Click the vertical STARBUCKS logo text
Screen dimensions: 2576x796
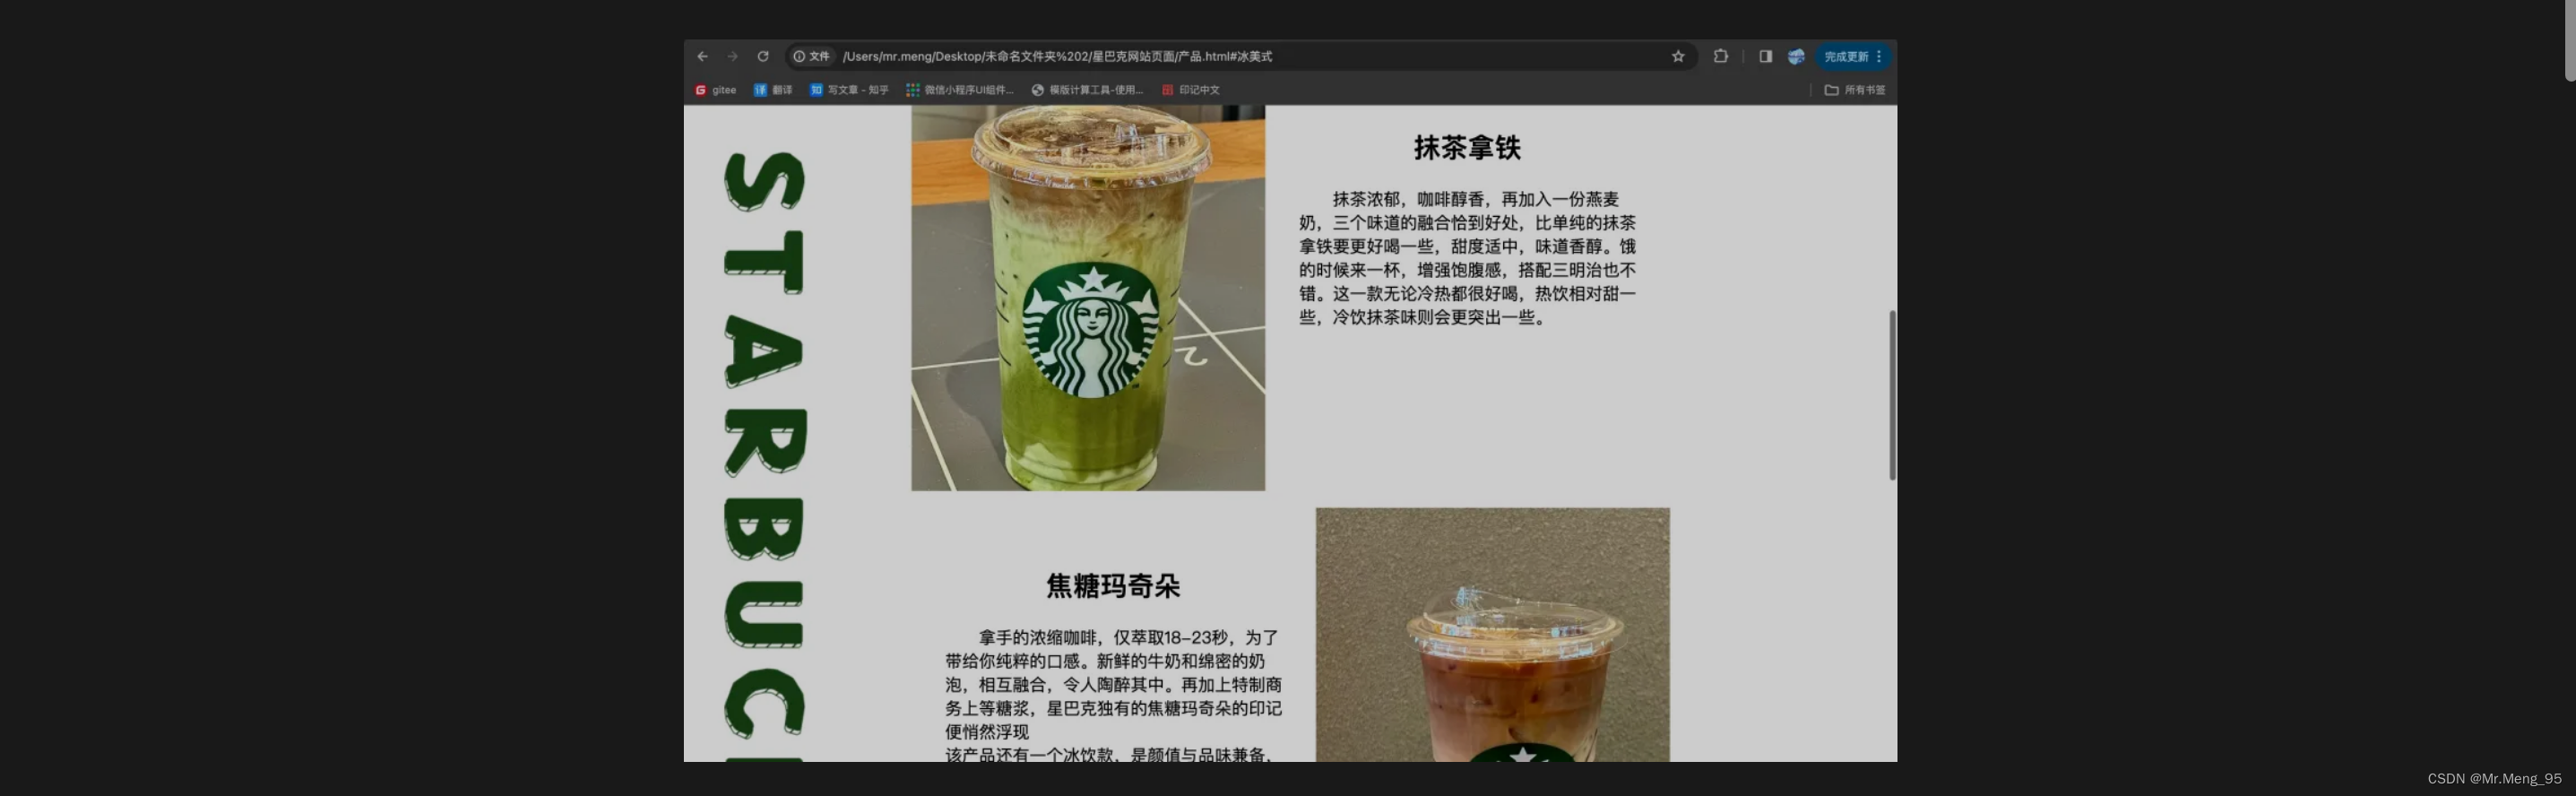[764, 455]
